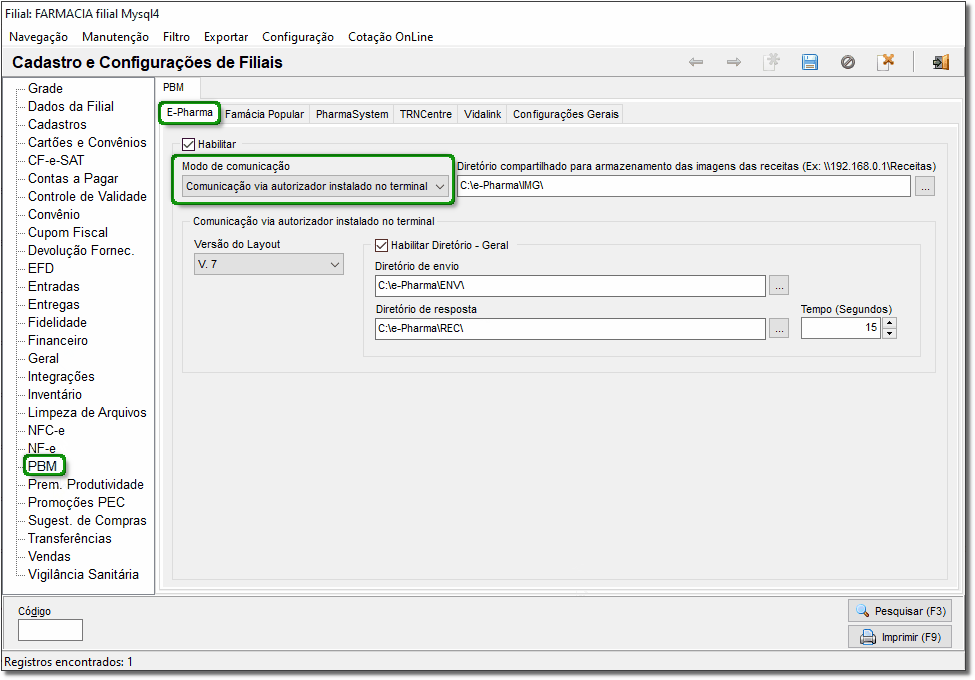
Task: Go to next record arrow icon
Action: tap(734, 62)
